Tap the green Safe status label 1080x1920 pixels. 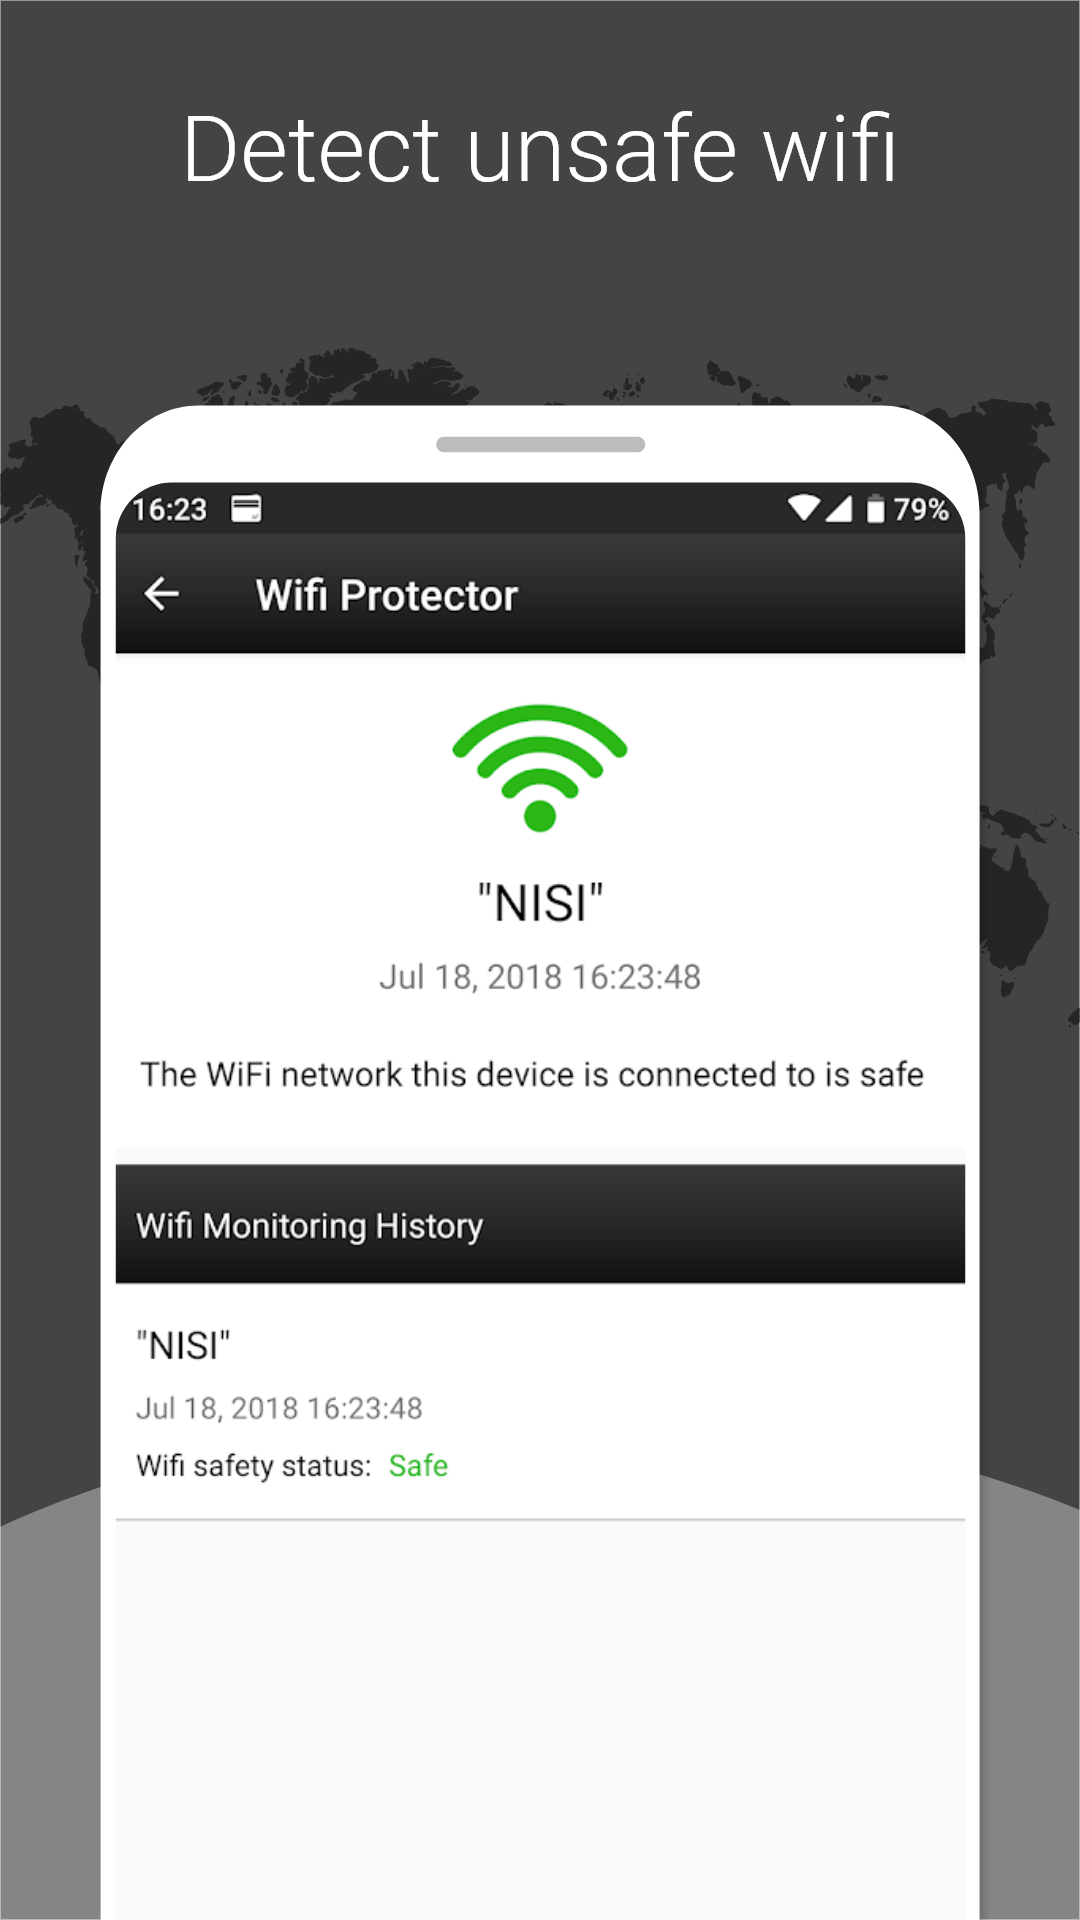coord(418,1465)
